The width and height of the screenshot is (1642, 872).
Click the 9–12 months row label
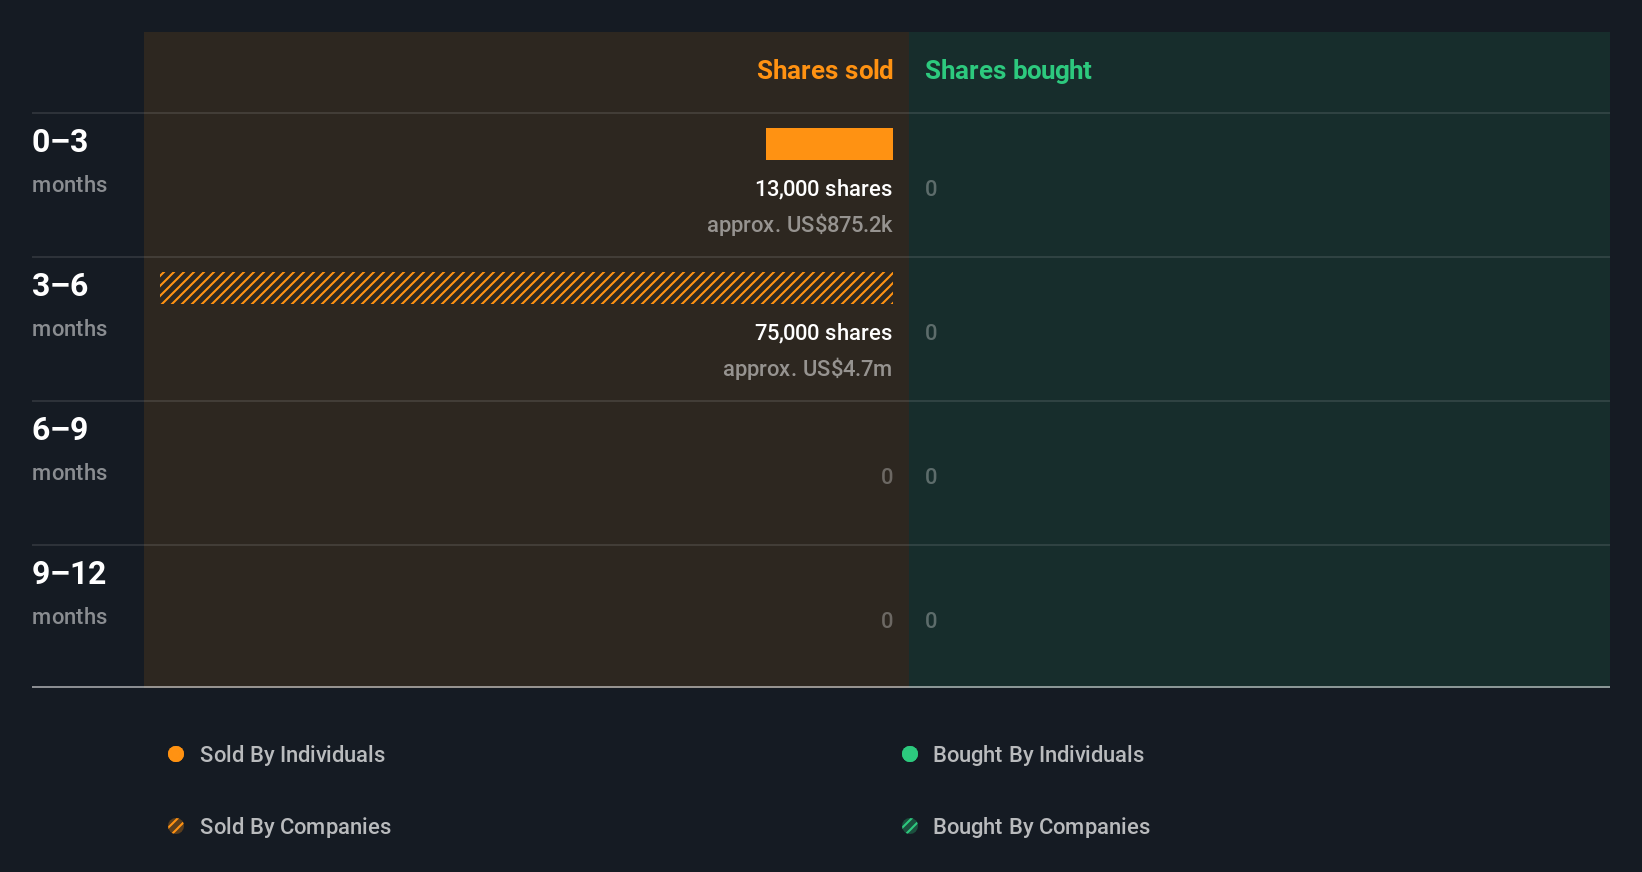tap(69, 593)
